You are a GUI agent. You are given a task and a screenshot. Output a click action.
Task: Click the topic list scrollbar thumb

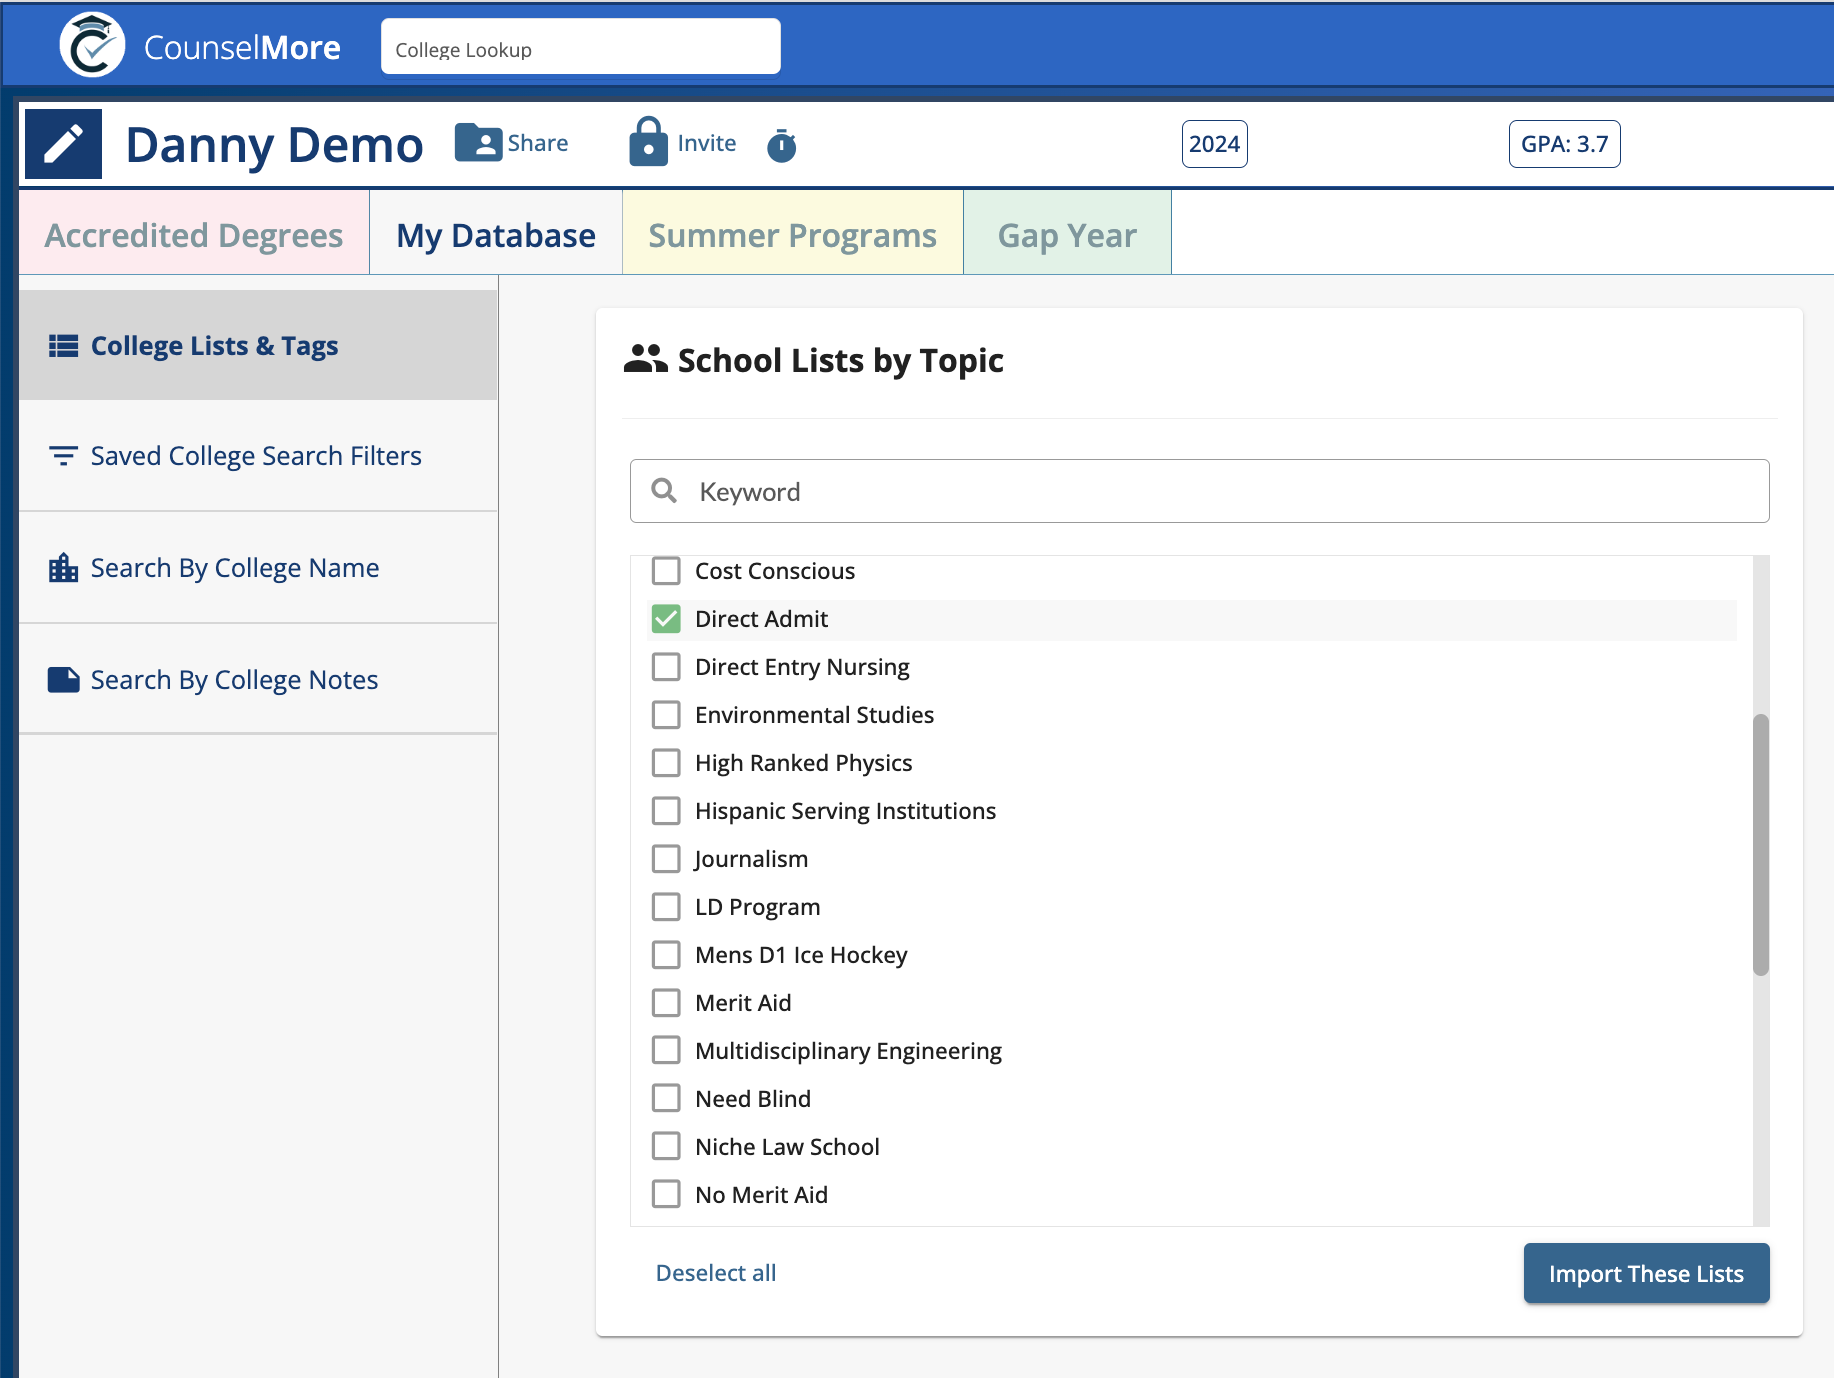point(1760,844)
